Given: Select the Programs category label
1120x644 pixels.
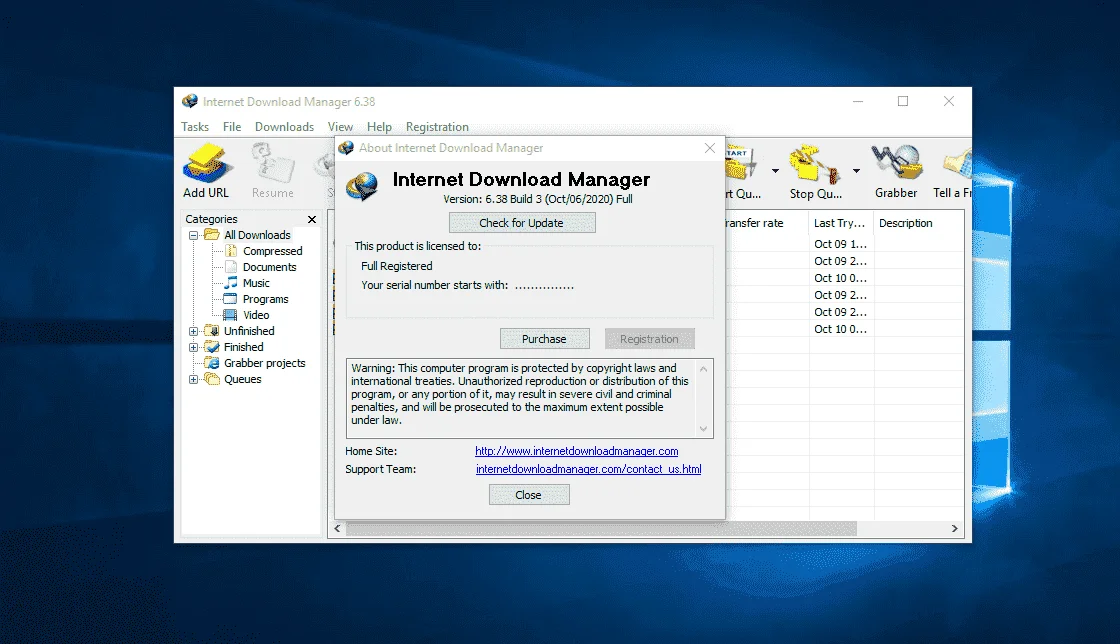Looking at the screenshot, I should point(266,299).
